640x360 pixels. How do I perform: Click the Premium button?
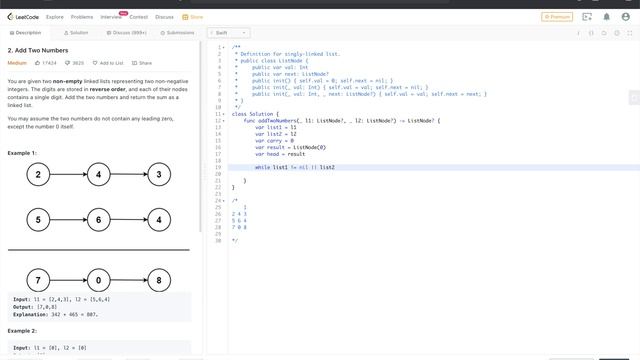557,17
